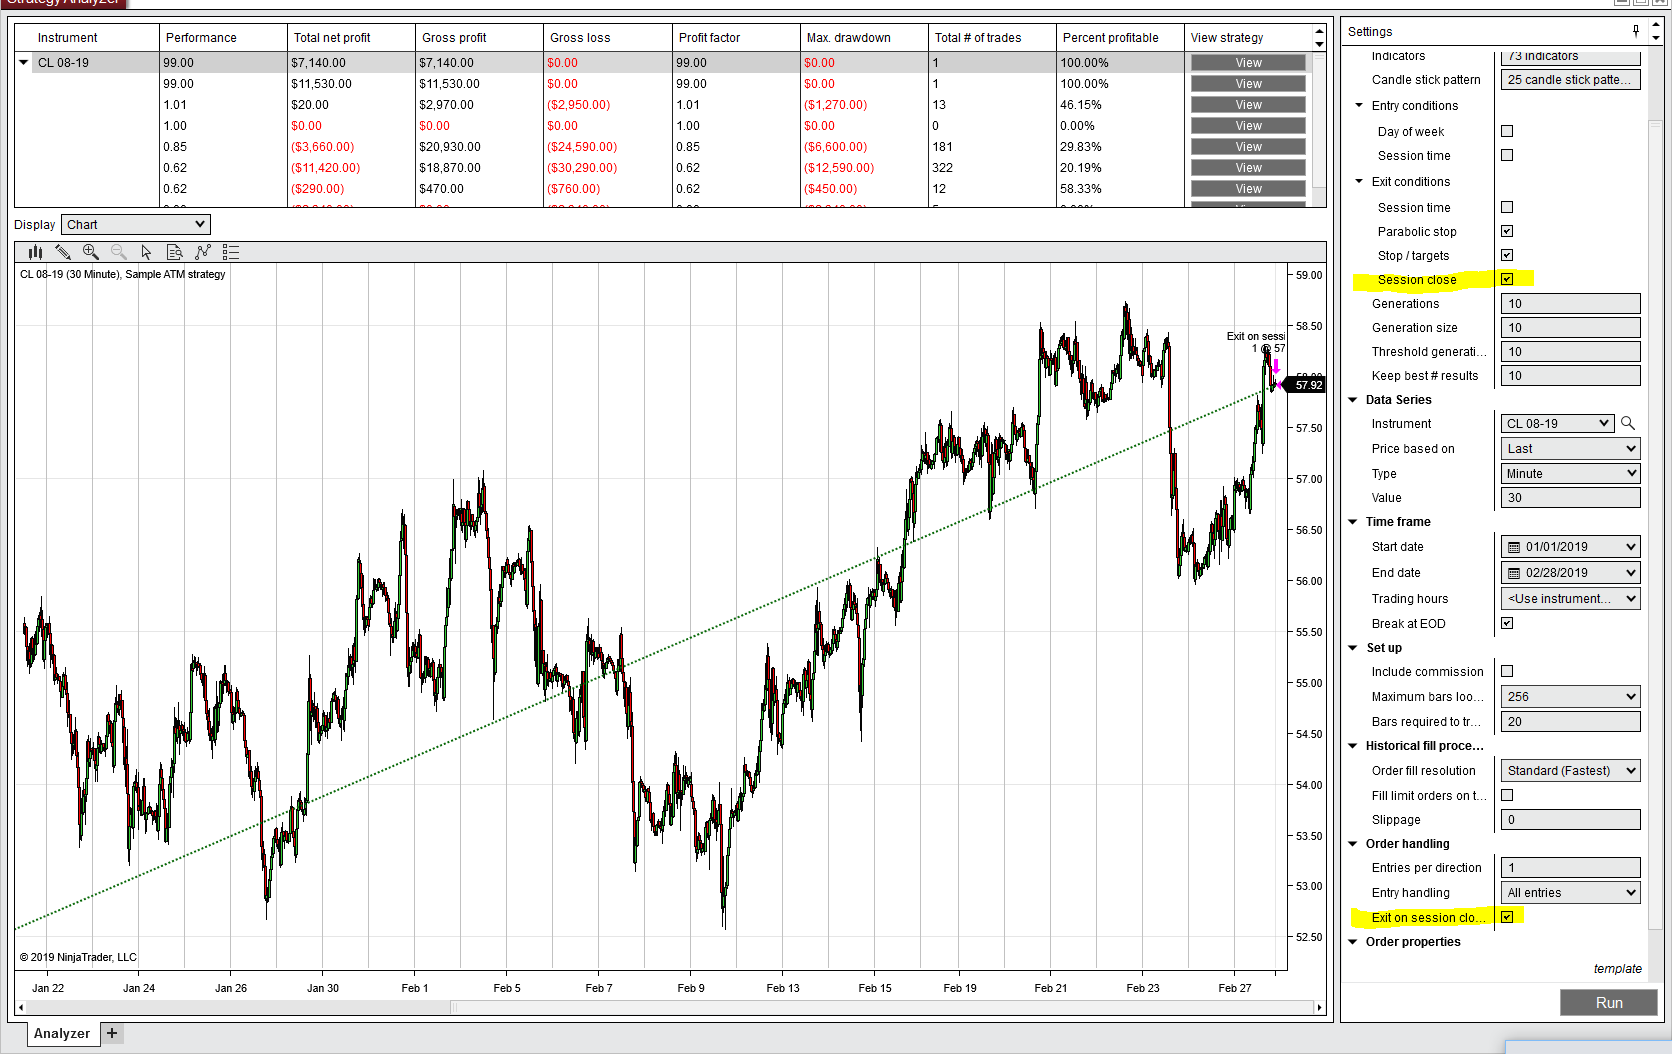The height and width of the screenshot is (1054, 1672).
Task: Open the Start date calendar icon
Action: click(1514, 547)
